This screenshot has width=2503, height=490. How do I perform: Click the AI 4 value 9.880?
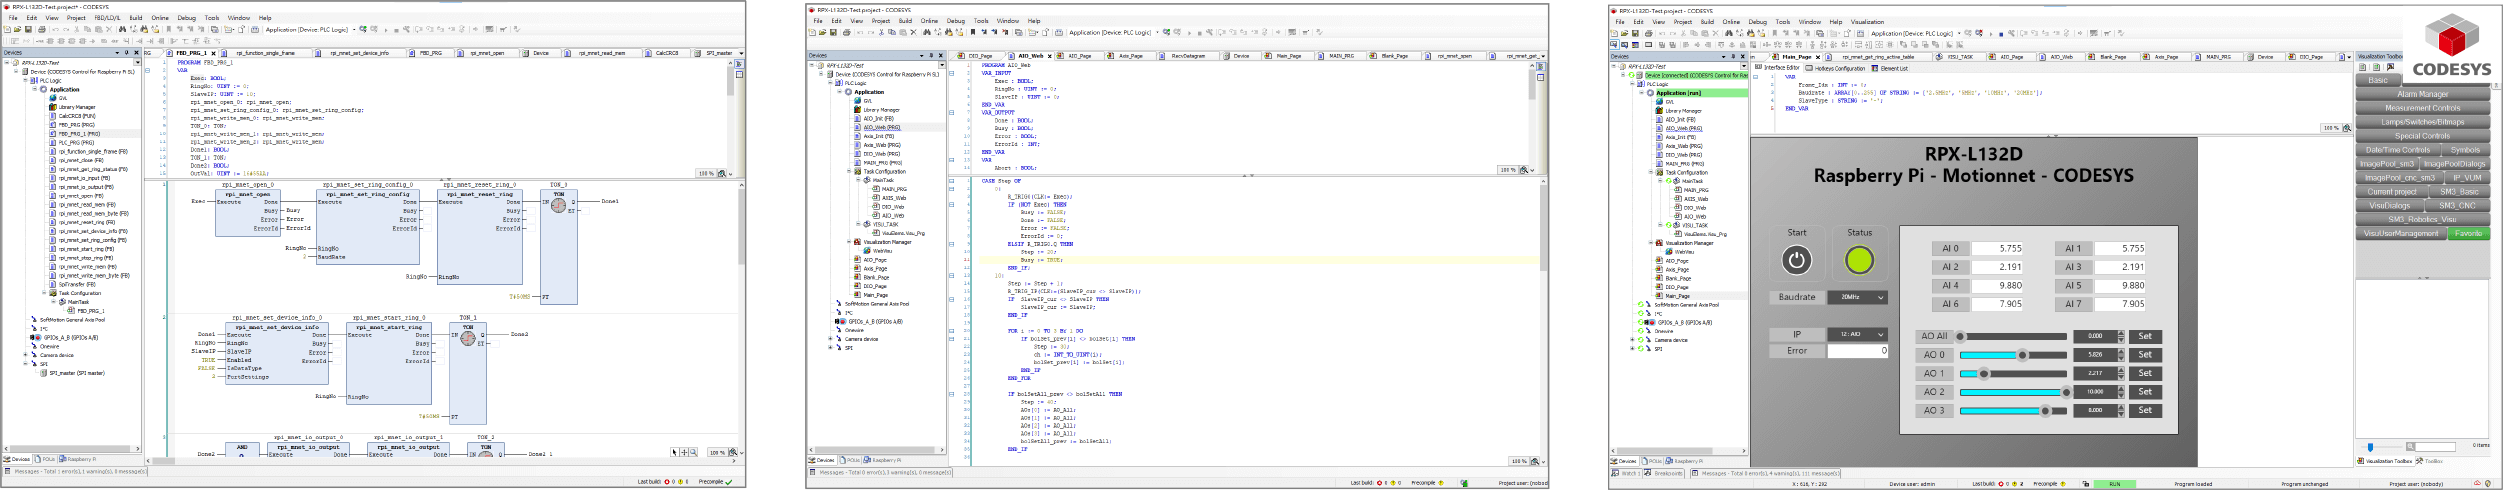tap(1995, 285)
